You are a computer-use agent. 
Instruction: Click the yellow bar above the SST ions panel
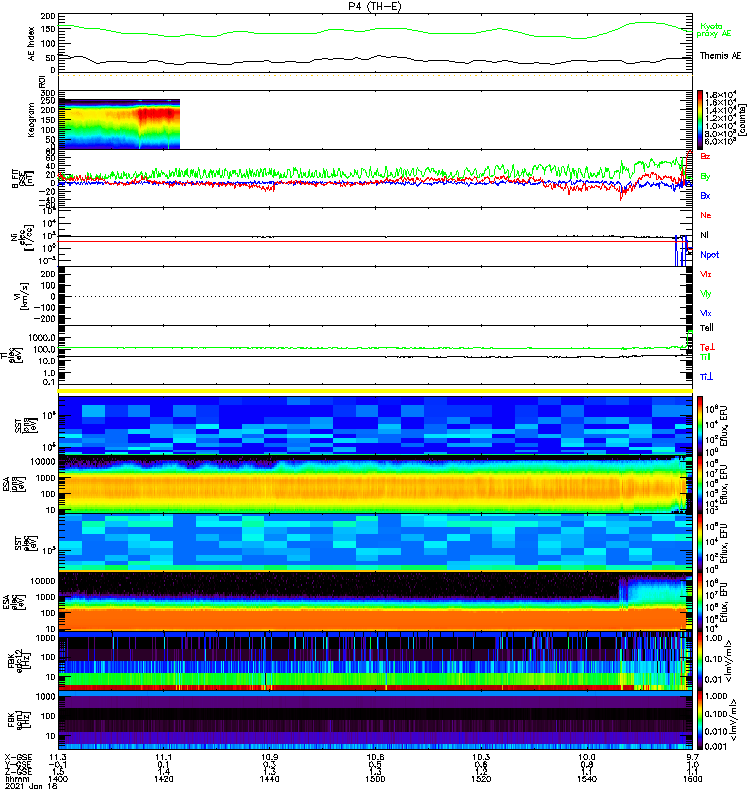(x=376, y=391)
